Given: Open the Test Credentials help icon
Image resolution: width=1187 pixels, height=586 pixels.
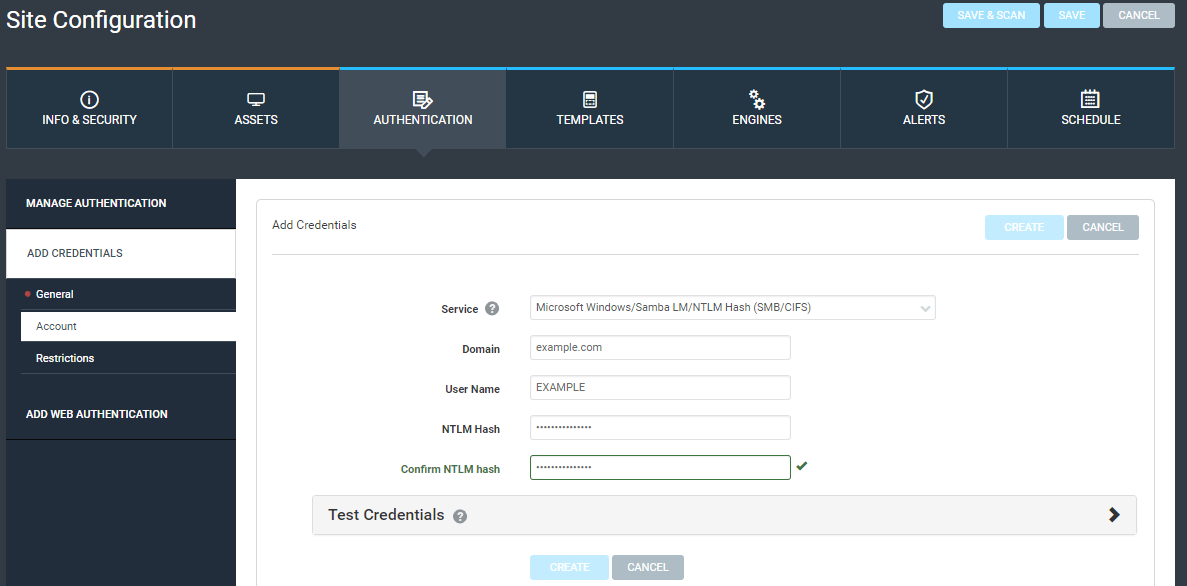Looking at the screenshot, I should 459,517.
